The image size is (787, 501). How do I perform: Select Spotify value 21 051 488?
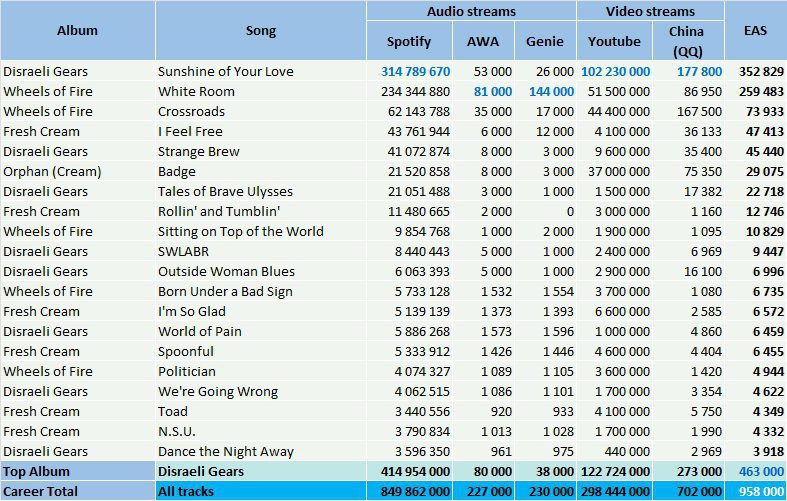coord(419,192)
